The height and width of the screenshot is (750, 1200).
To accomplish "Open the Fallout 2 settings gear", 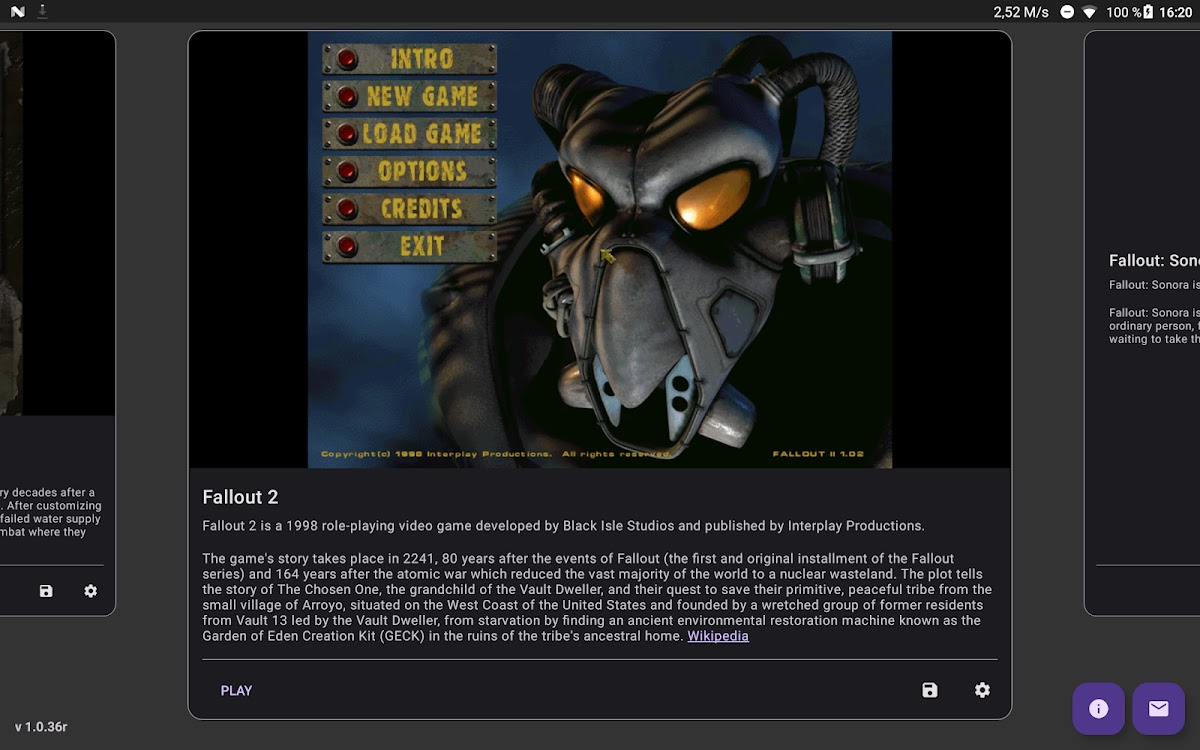I will click(982, 690).
